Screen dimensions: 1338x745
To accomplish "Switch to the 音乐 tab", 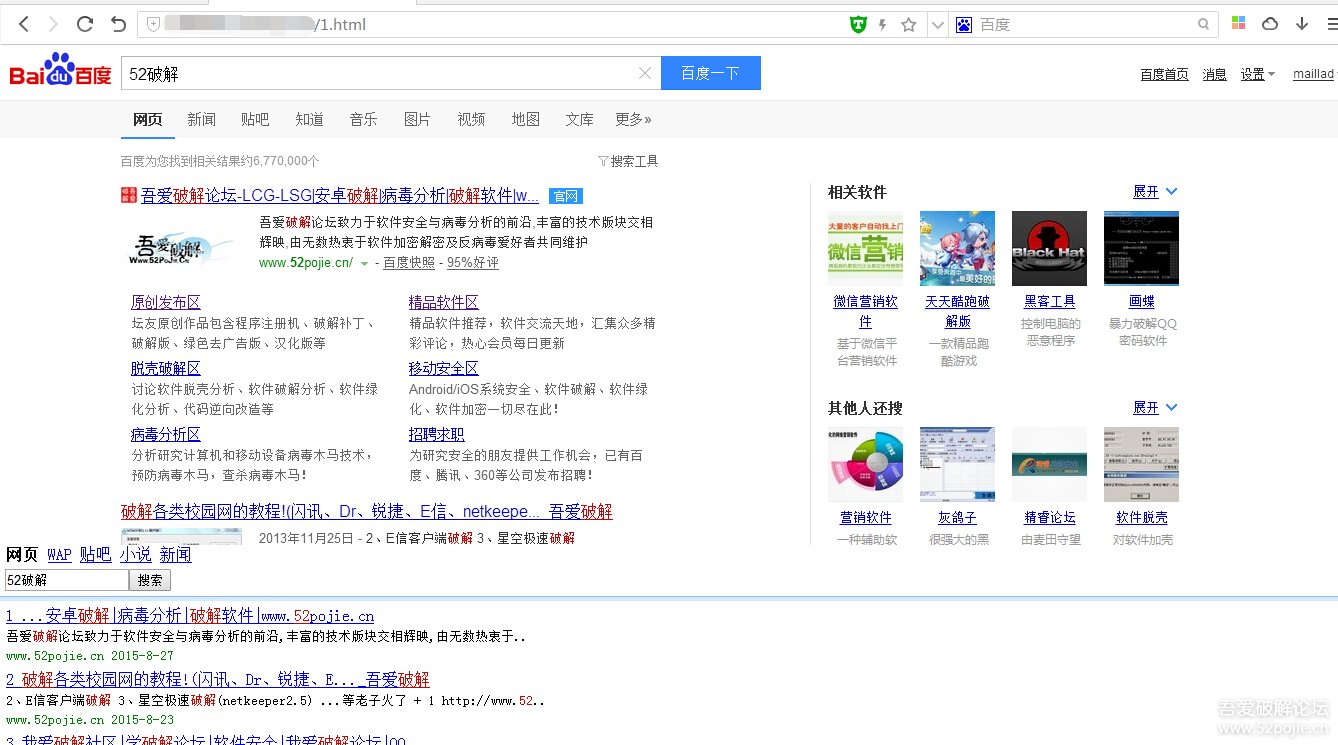I will pyautogui.click(x=364, y=119).
